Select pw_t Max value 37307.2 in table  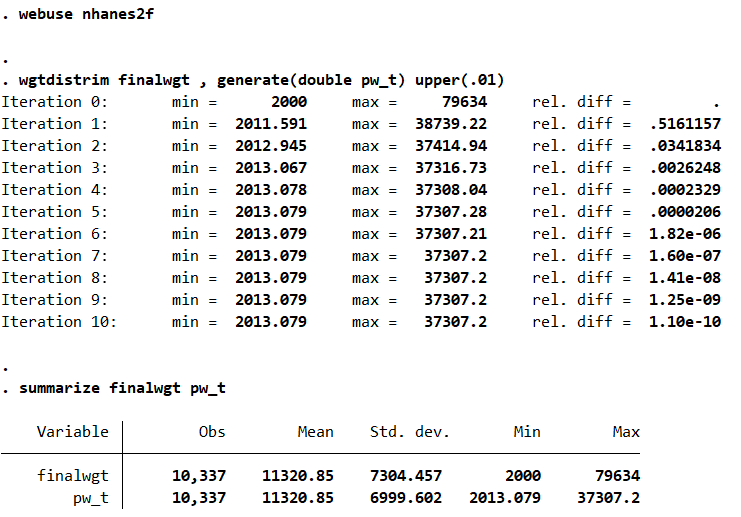click(609, 498)
